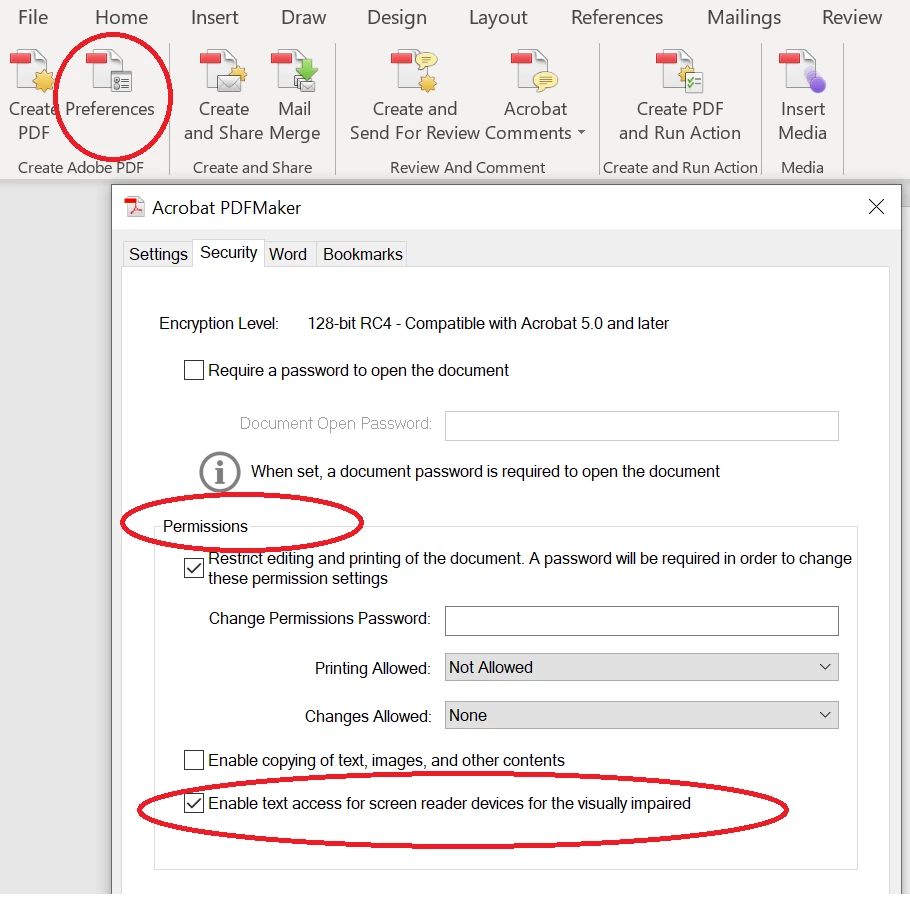Click the Create and Run Action group label
Screen dimensions: 910x906
[x=680, y=168]
